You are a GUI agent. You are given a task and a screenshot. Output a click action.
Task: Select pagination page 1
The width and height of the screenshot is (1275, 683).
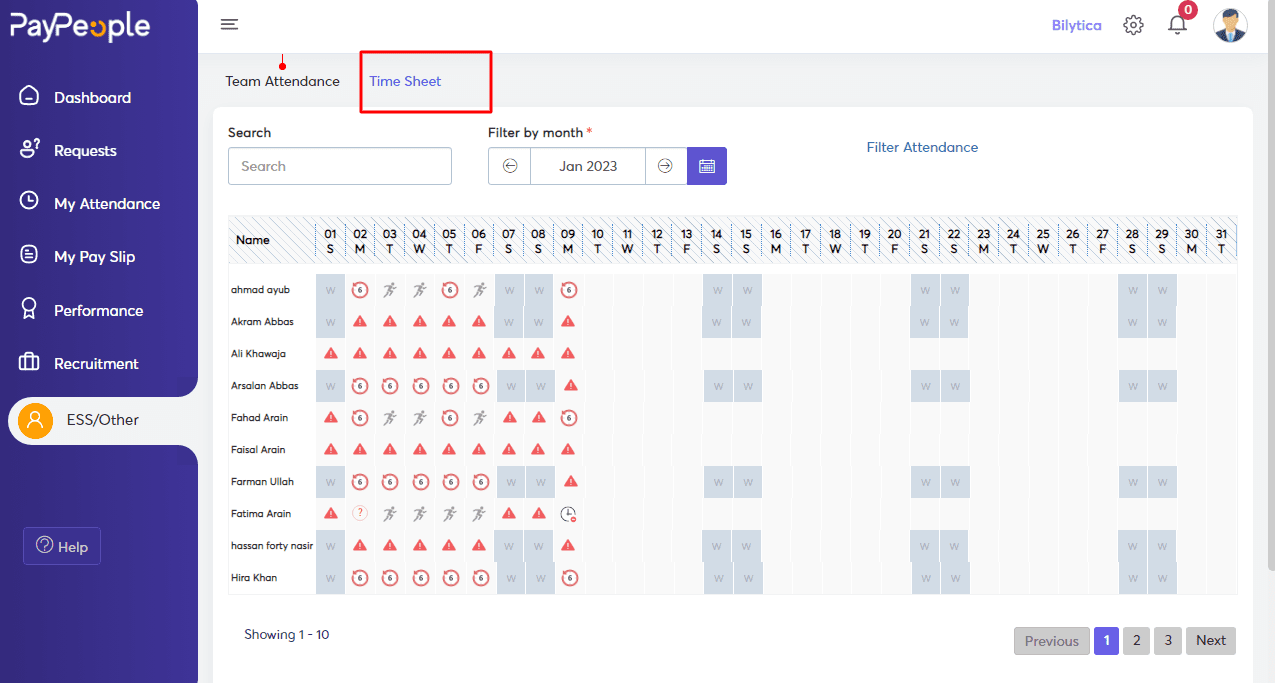[1106, 641]
